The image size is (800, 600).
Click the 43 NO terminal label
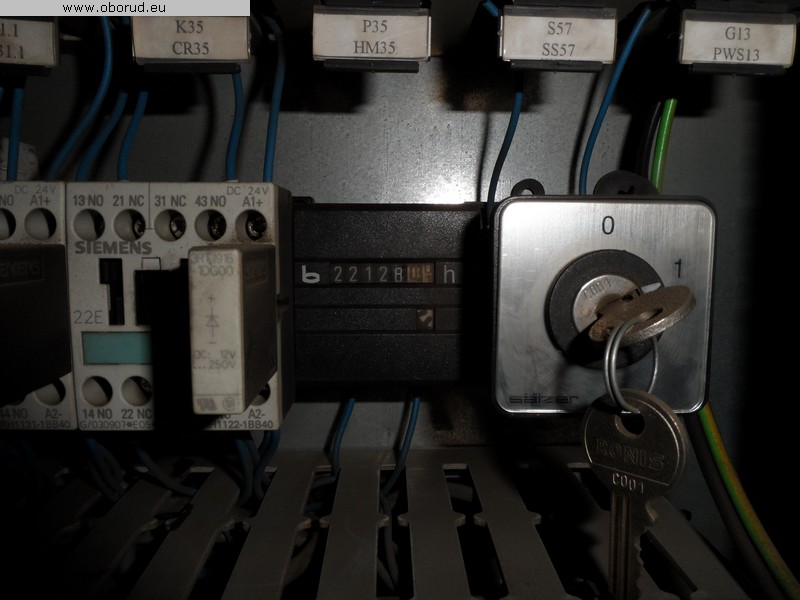[x=210, y=202]
